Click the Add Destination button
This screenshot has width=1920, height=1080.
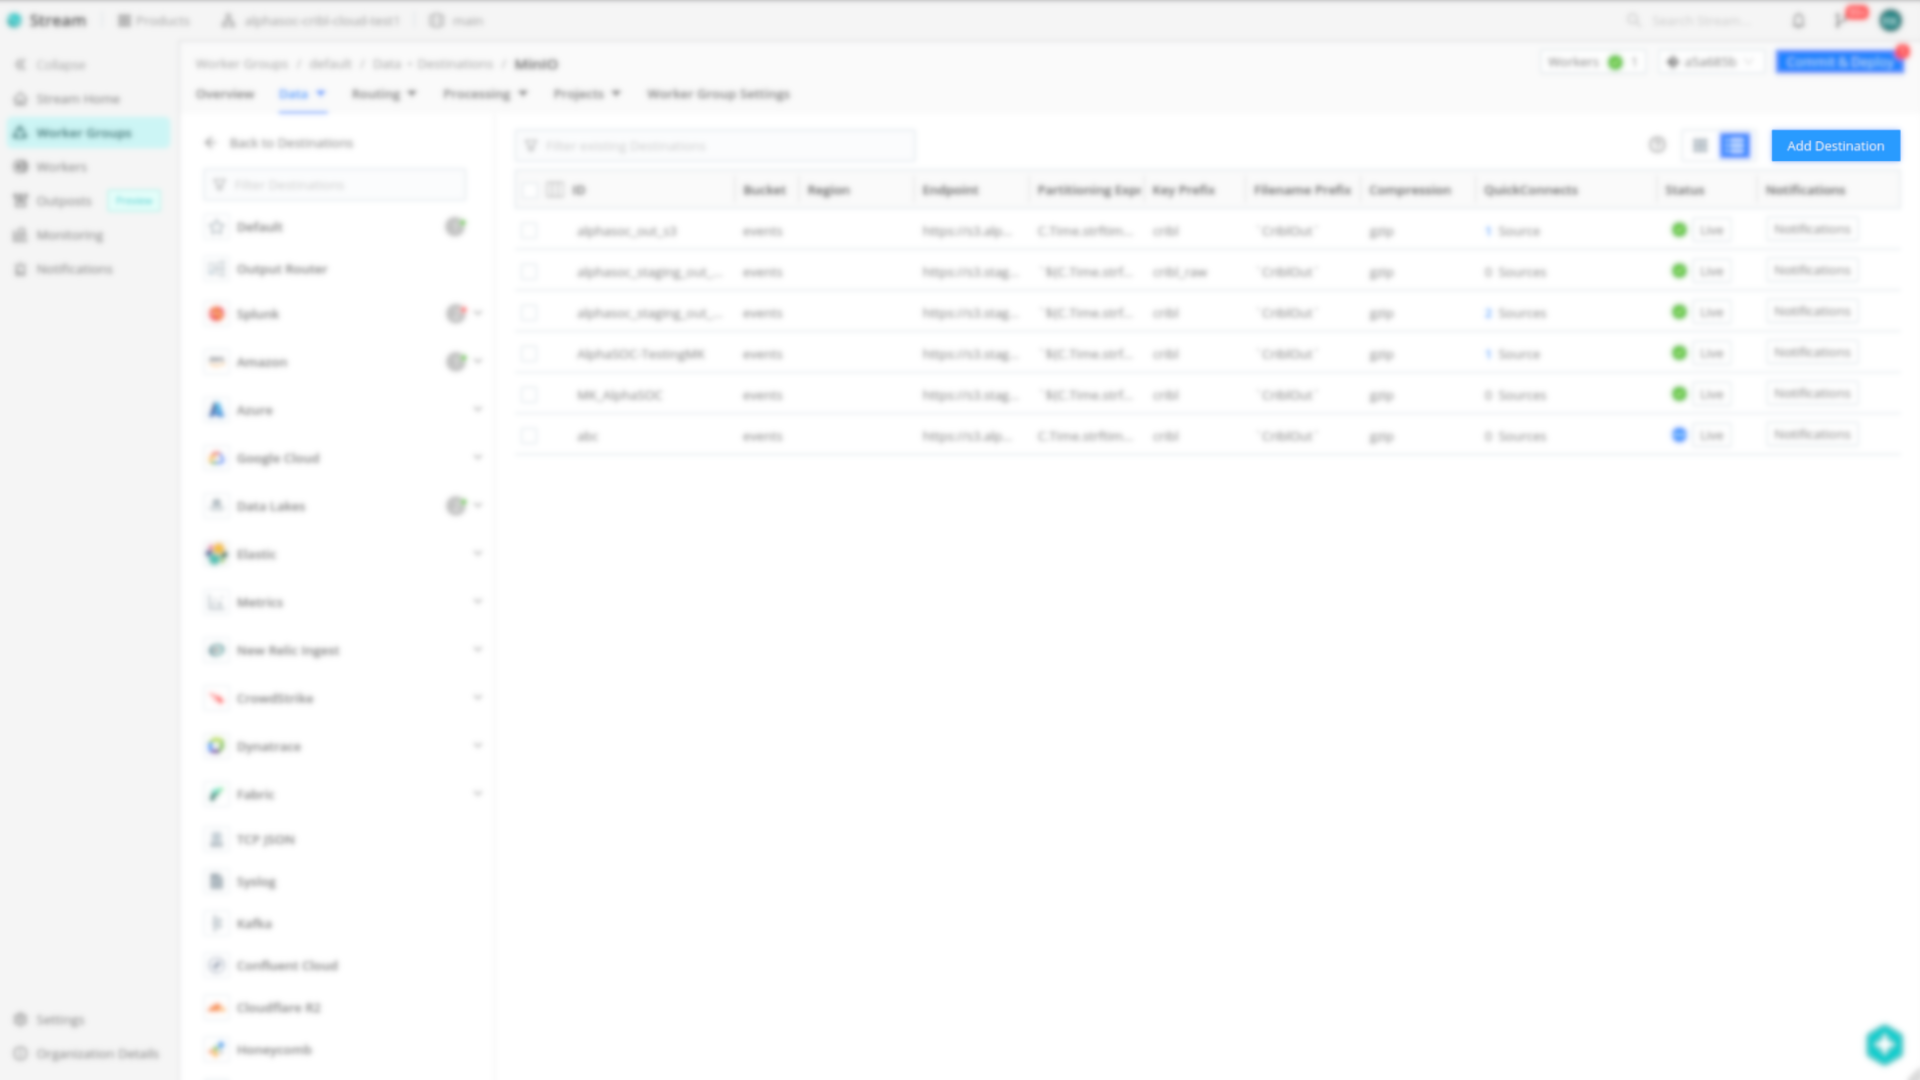tap(1835, 146)
